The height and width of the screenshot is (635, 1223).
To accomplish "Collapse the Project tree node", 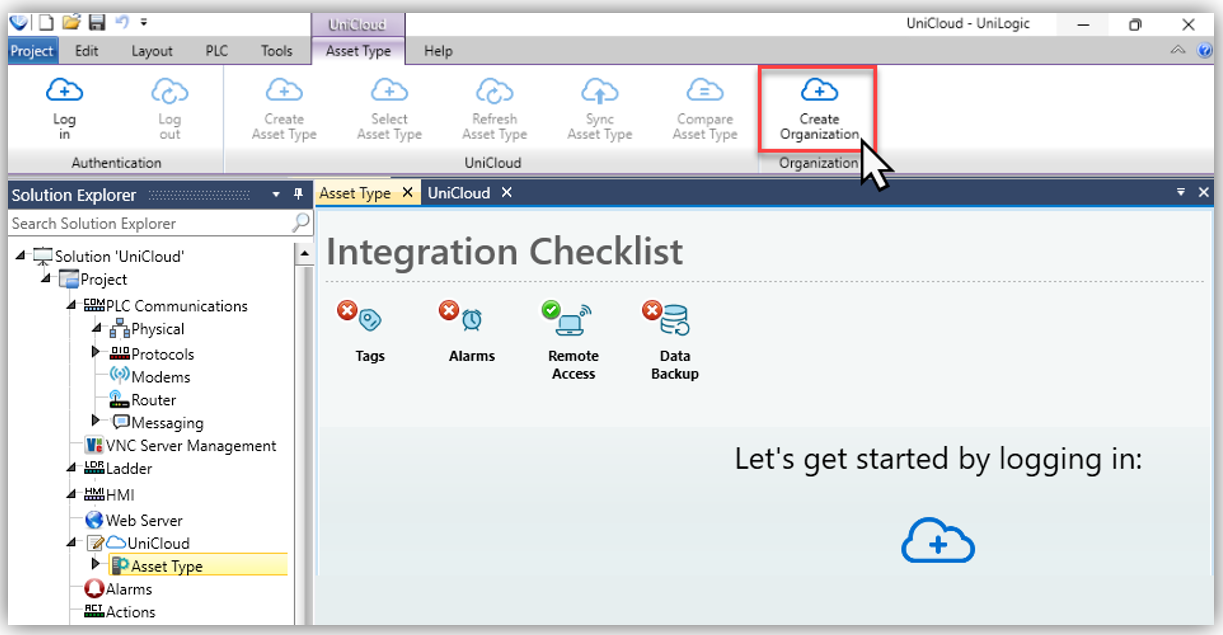I will pyautogui.click(x=47, y=280).
